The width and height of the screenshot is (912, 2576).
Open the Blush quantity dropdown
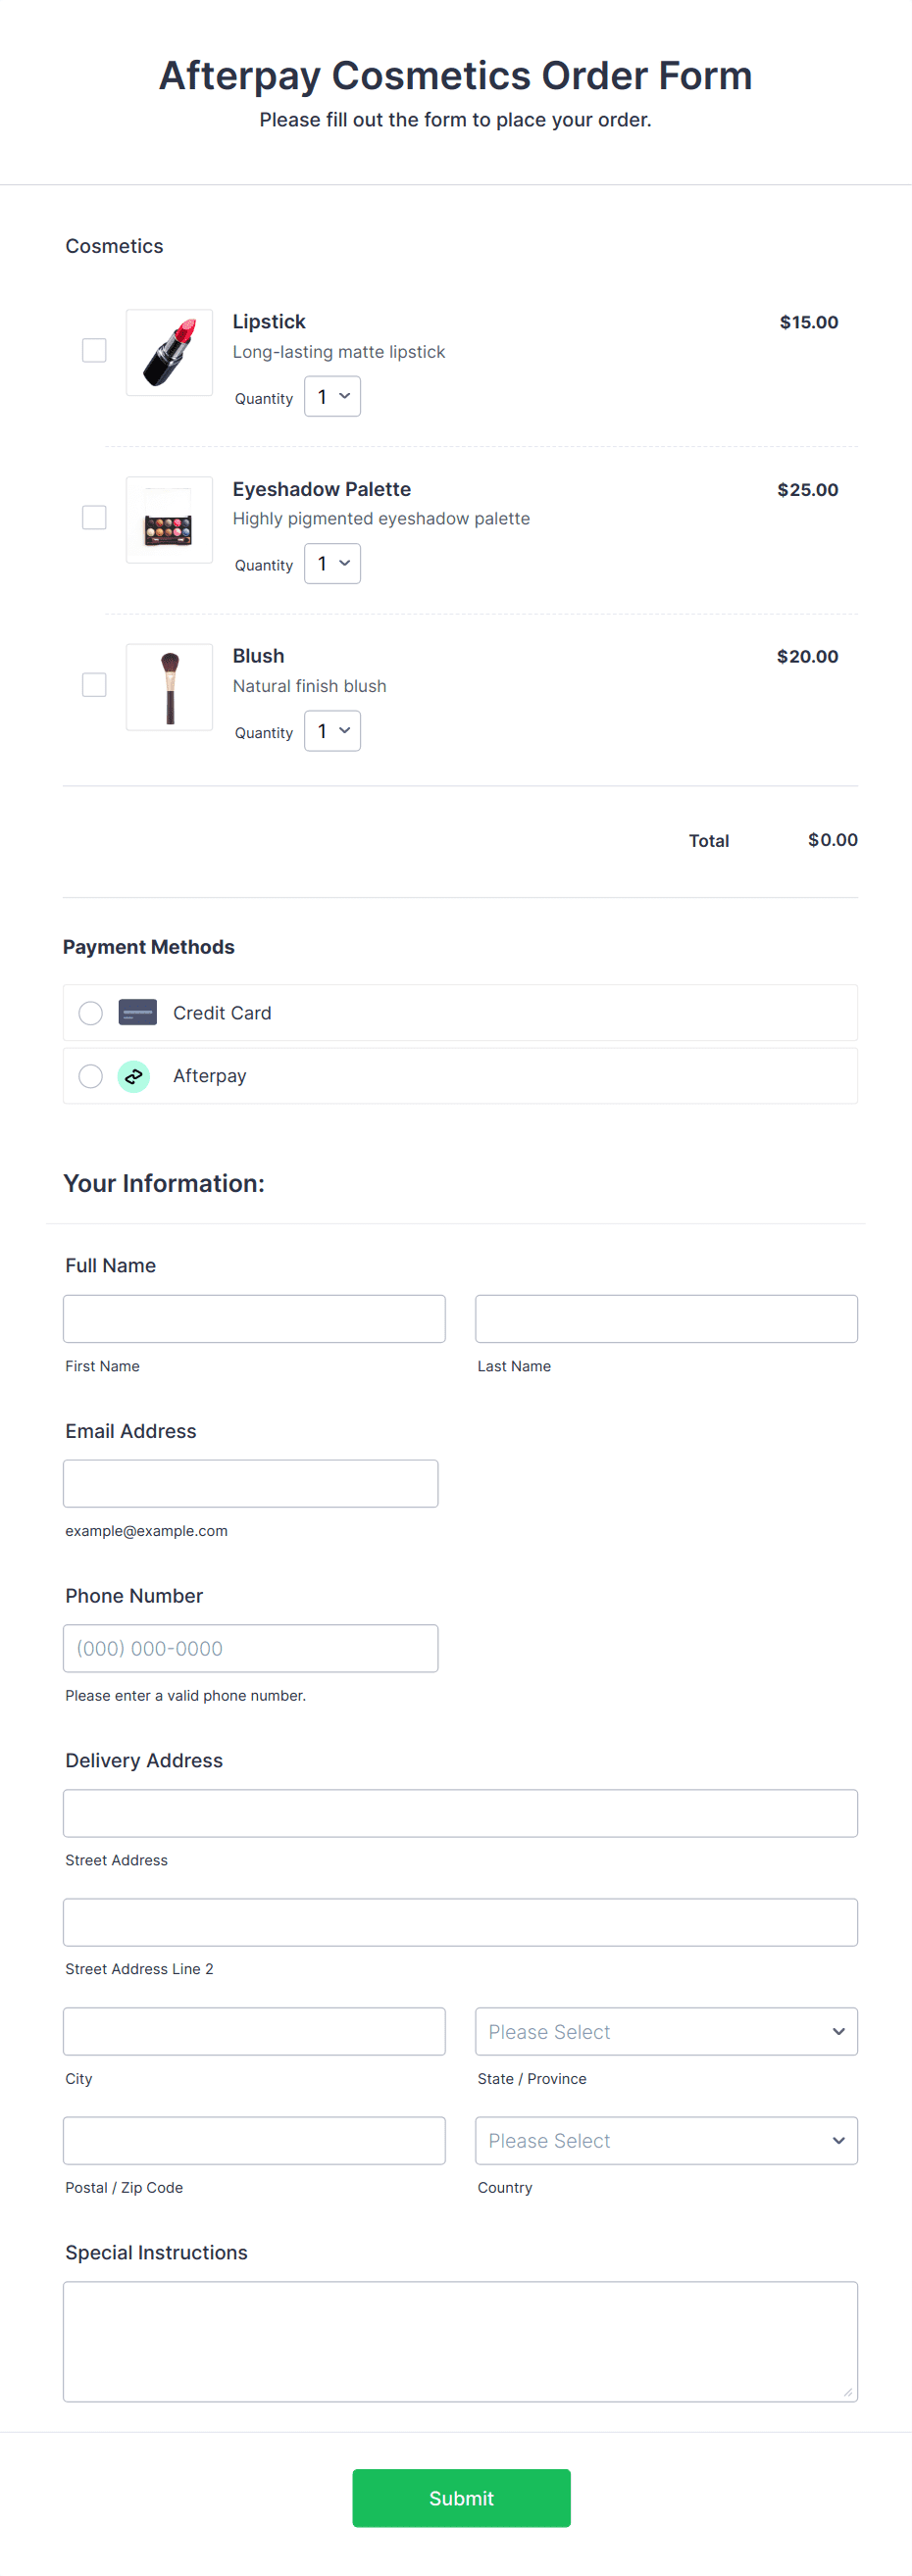(x=331, y=730)
